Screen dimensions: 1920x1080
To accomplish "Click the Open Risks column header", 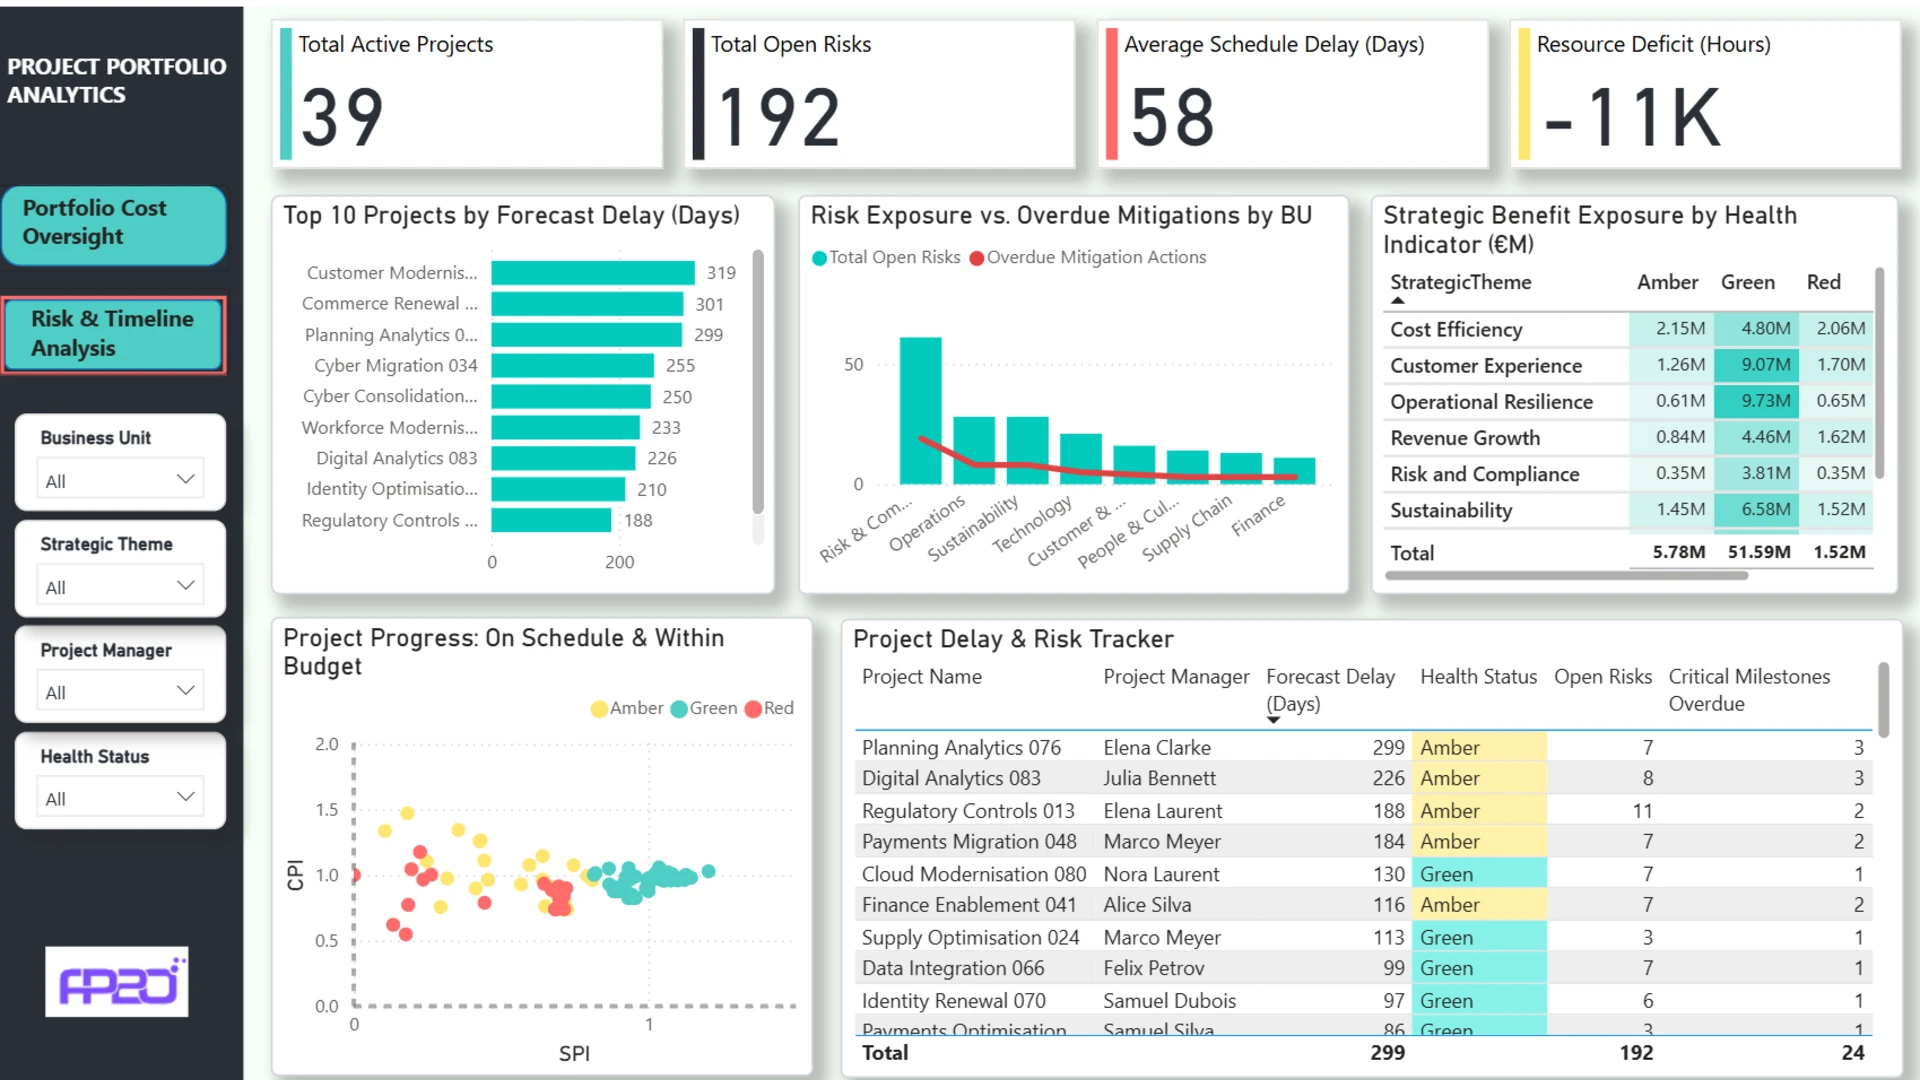I will (x=1603, y=677).
